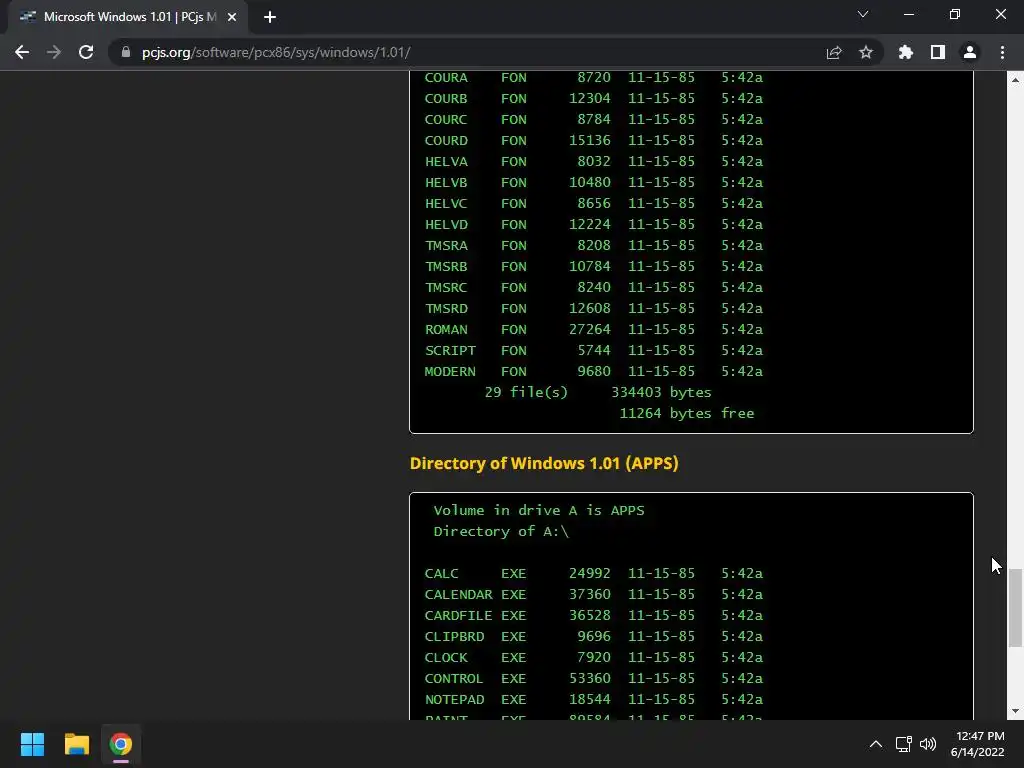1024x768 pixels.
Task: Open File Explorer from taskbar
Action: 76,744
